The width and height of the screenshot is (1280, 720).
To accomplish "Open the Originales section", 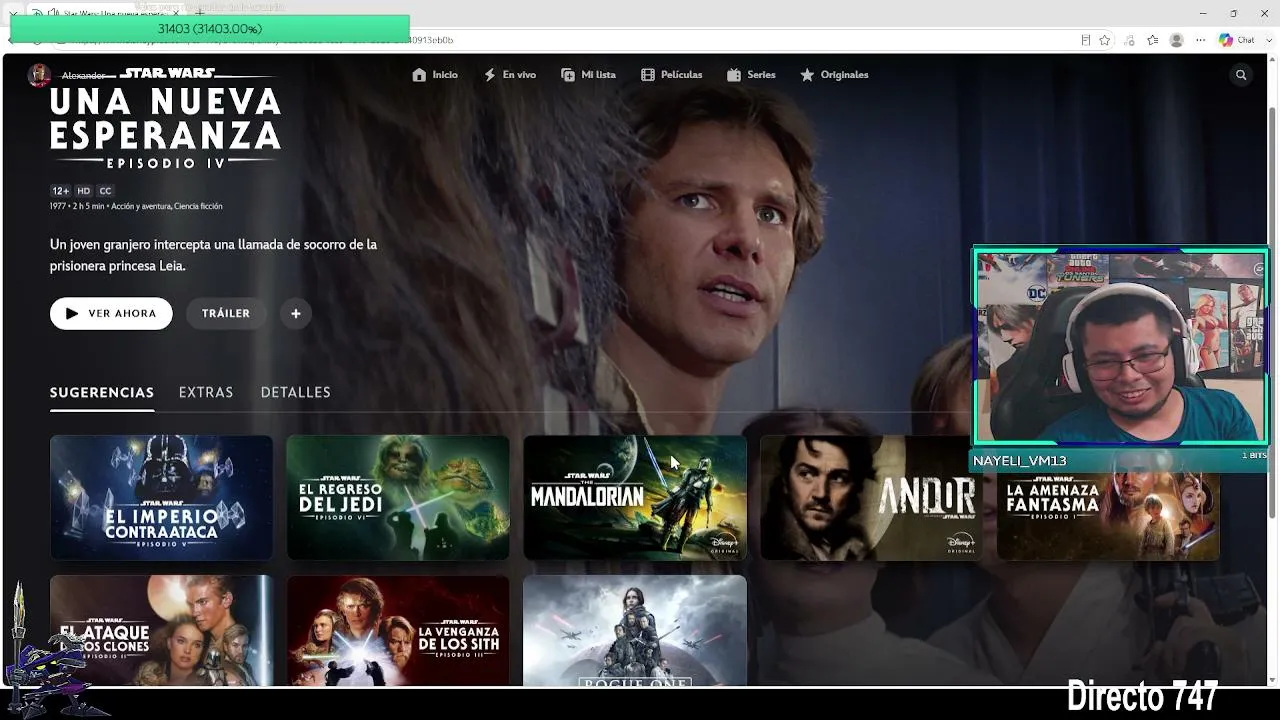I will pos(834,75).
